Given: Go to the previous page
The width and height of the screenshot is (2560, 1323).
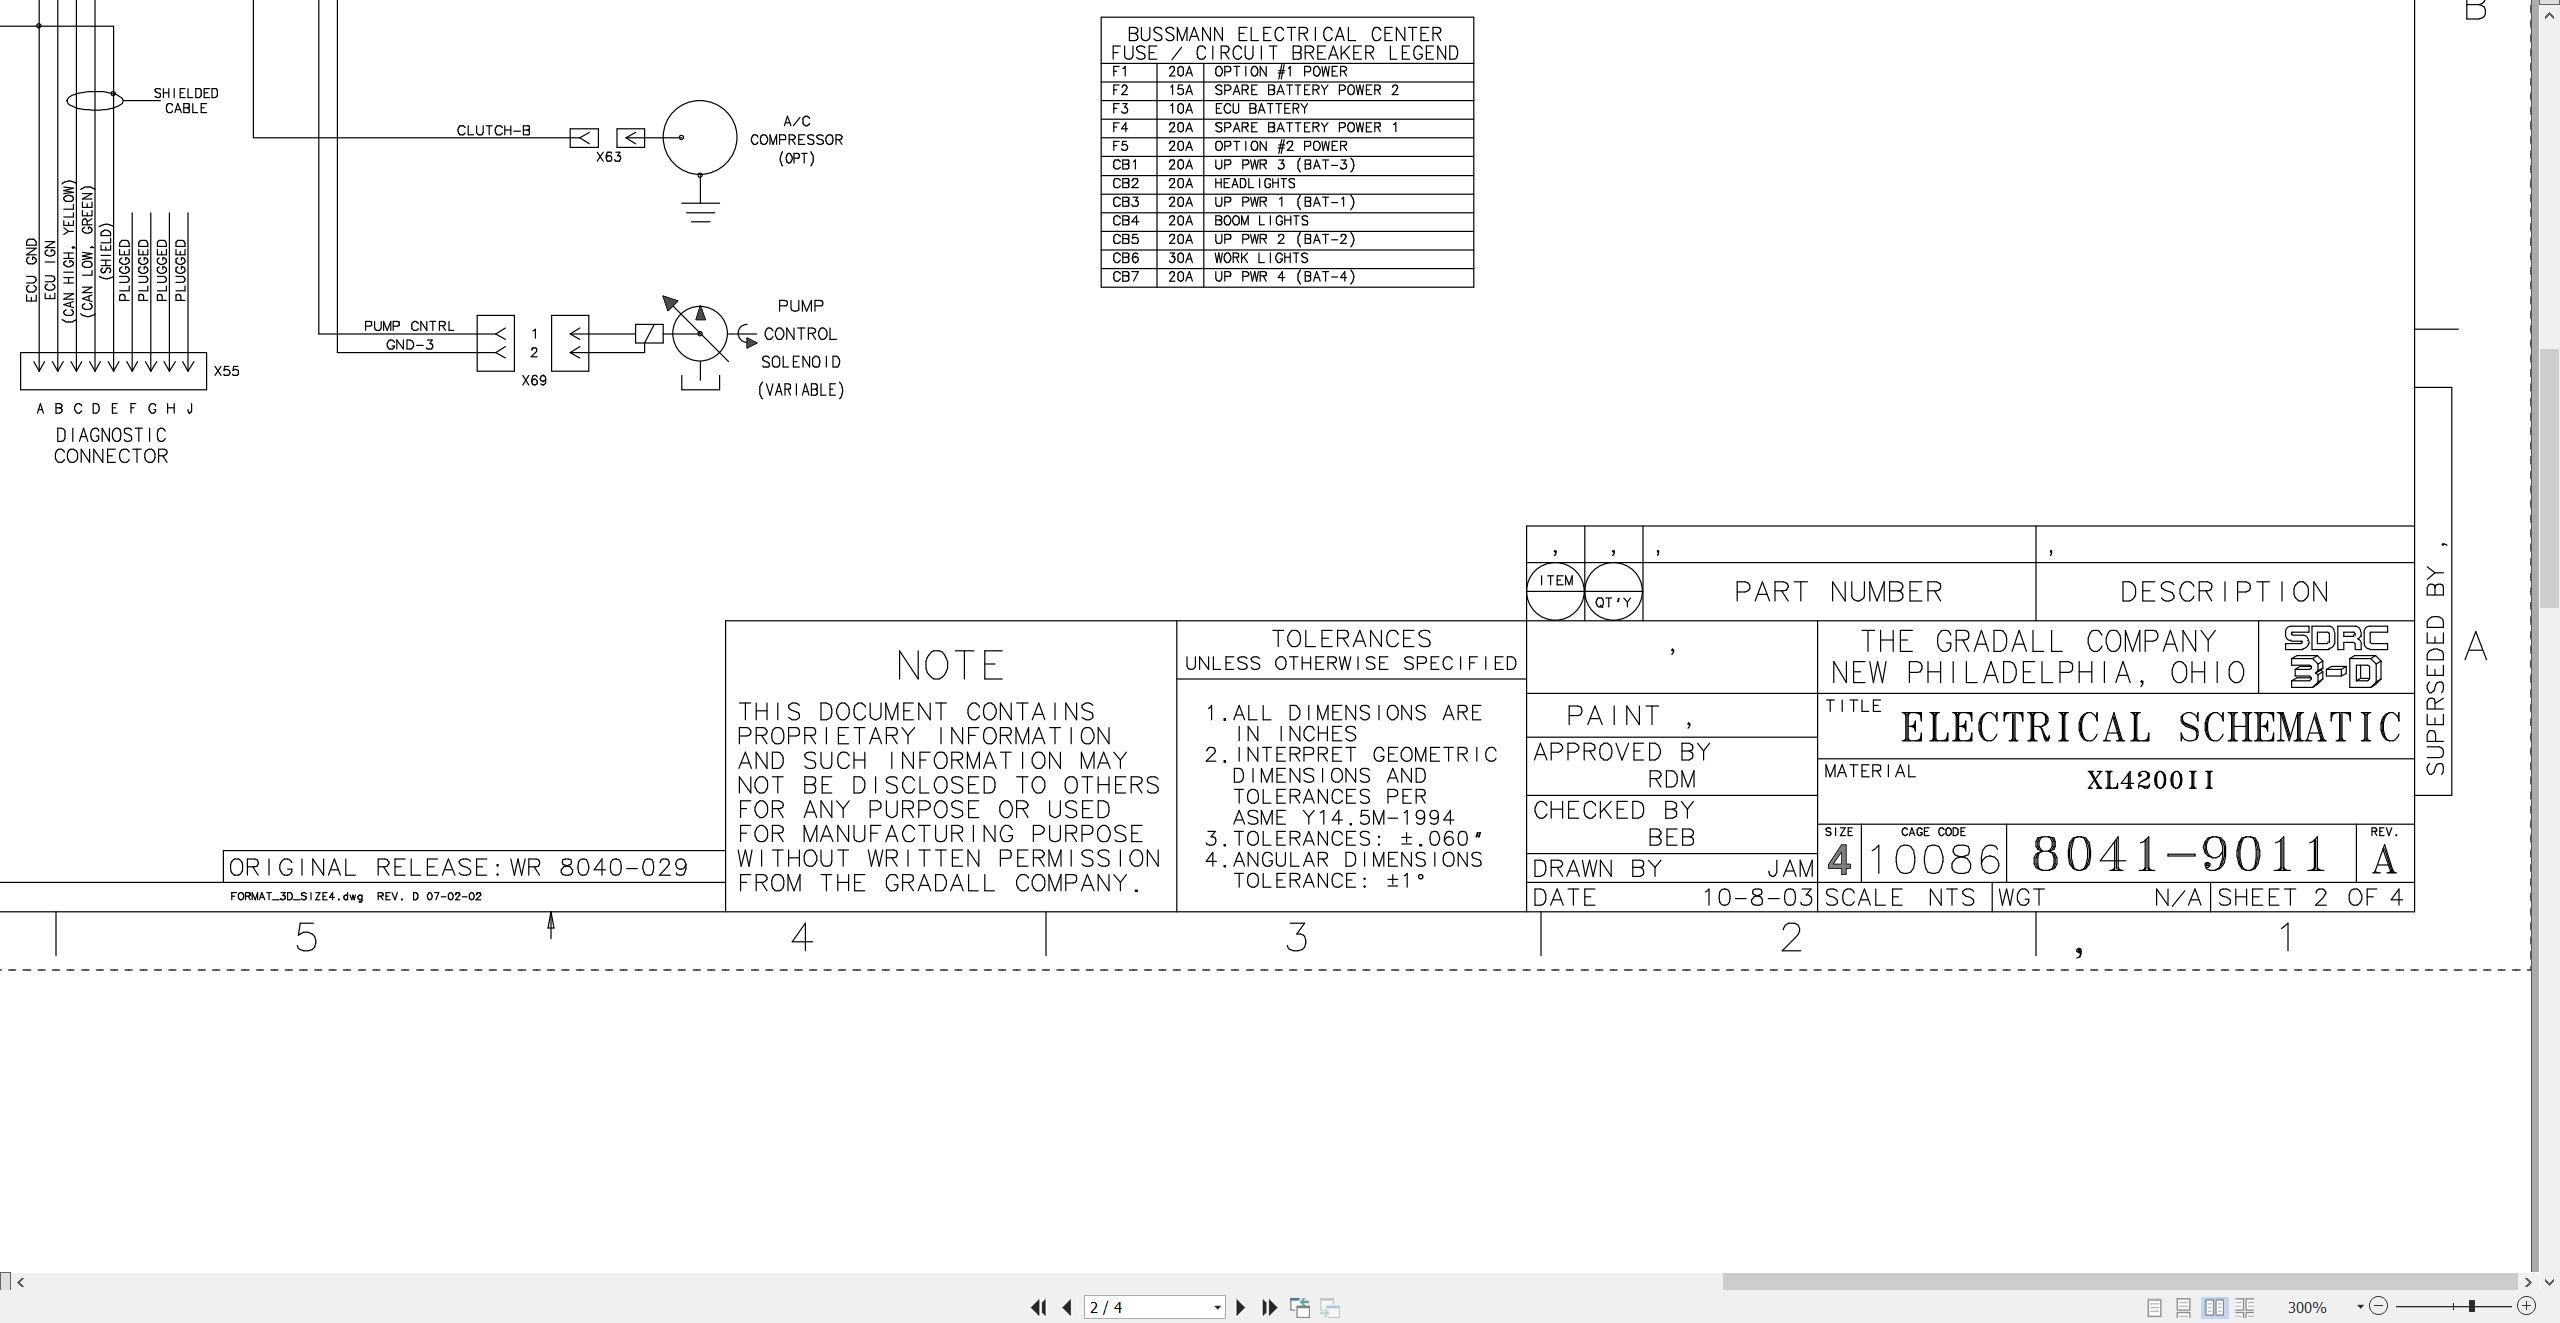Looking at the screenshot, I should click(1067, 1307).
